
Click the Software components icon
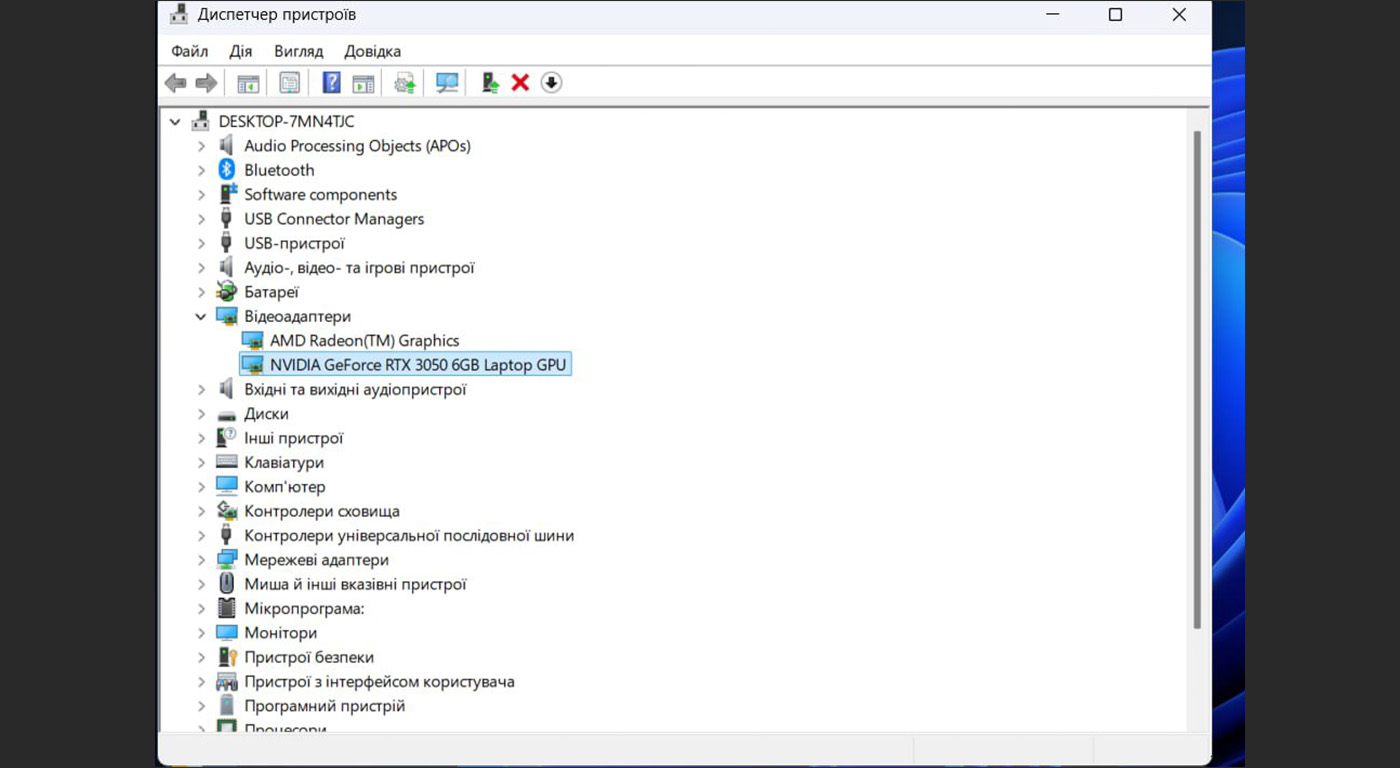[227, 194]
